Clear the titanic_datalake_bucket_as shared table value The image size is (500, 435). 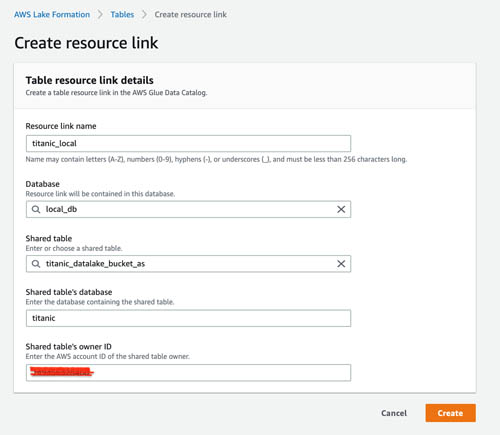pyautogui.click(x=341, y=264)
